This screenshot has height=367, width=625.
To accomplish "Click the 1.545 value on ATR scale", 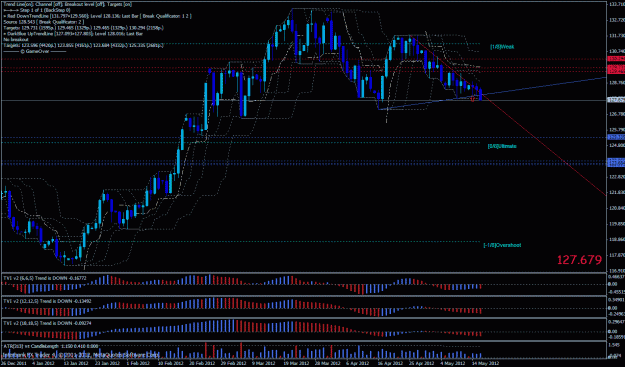I will coord(614,345).
